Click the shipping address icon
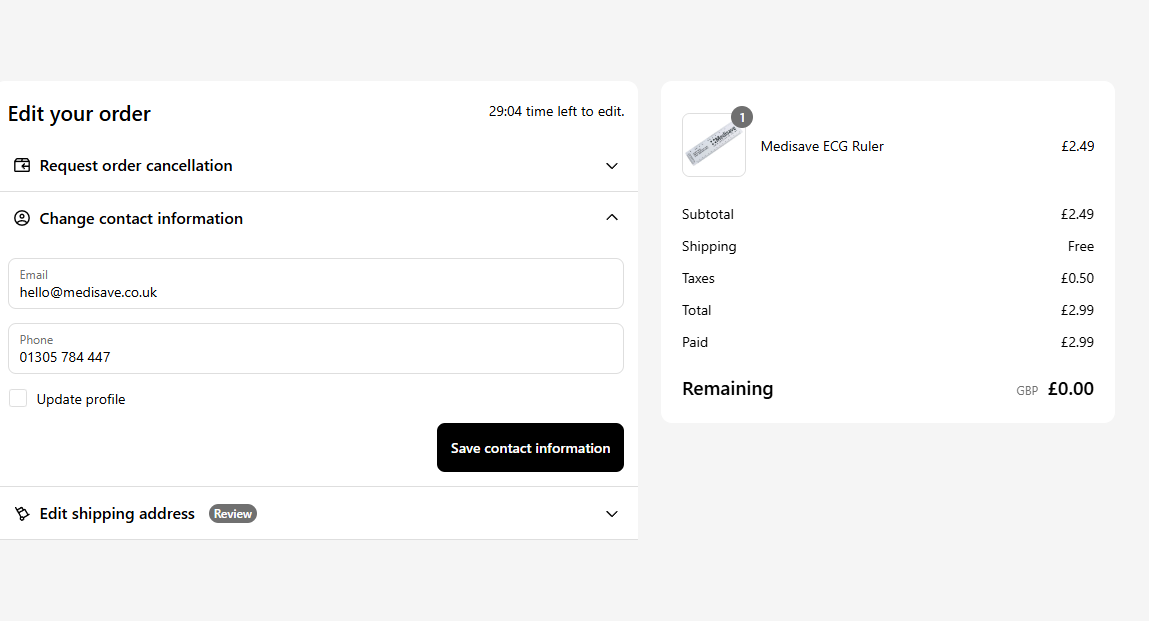 [x=22, y=514]
